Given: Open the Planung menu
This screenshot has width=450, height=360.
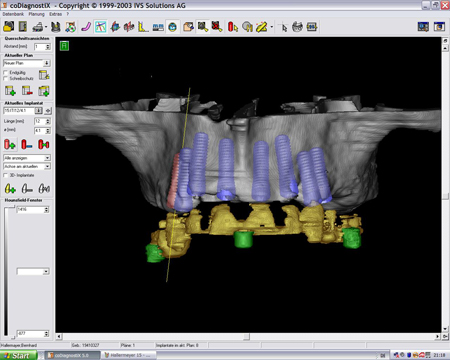Looking at the screenshot, I should point(36,14).
